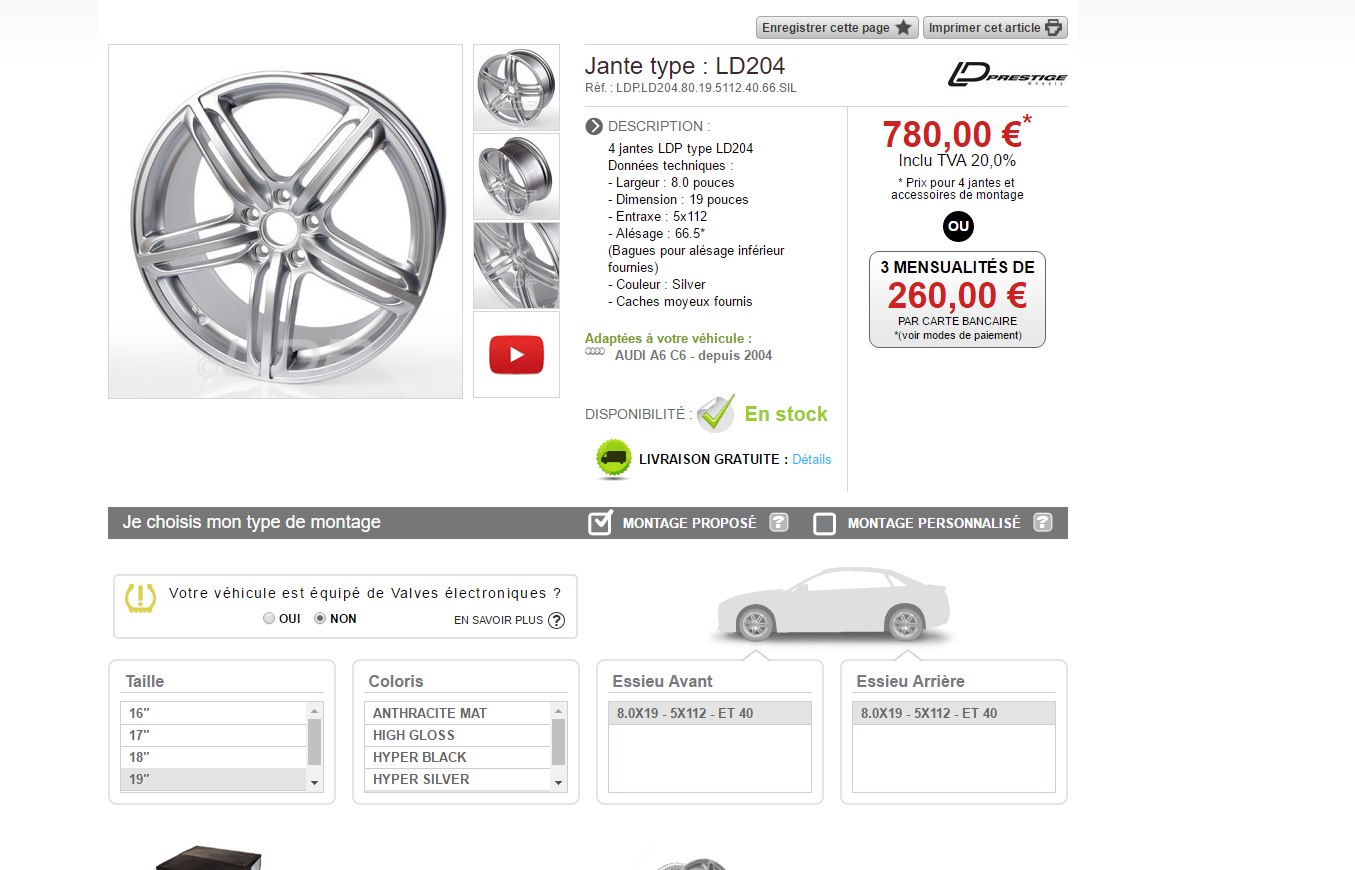Select the first wheel thumbnail image
The image size is (1355, 870).
(x=516, y=87)
